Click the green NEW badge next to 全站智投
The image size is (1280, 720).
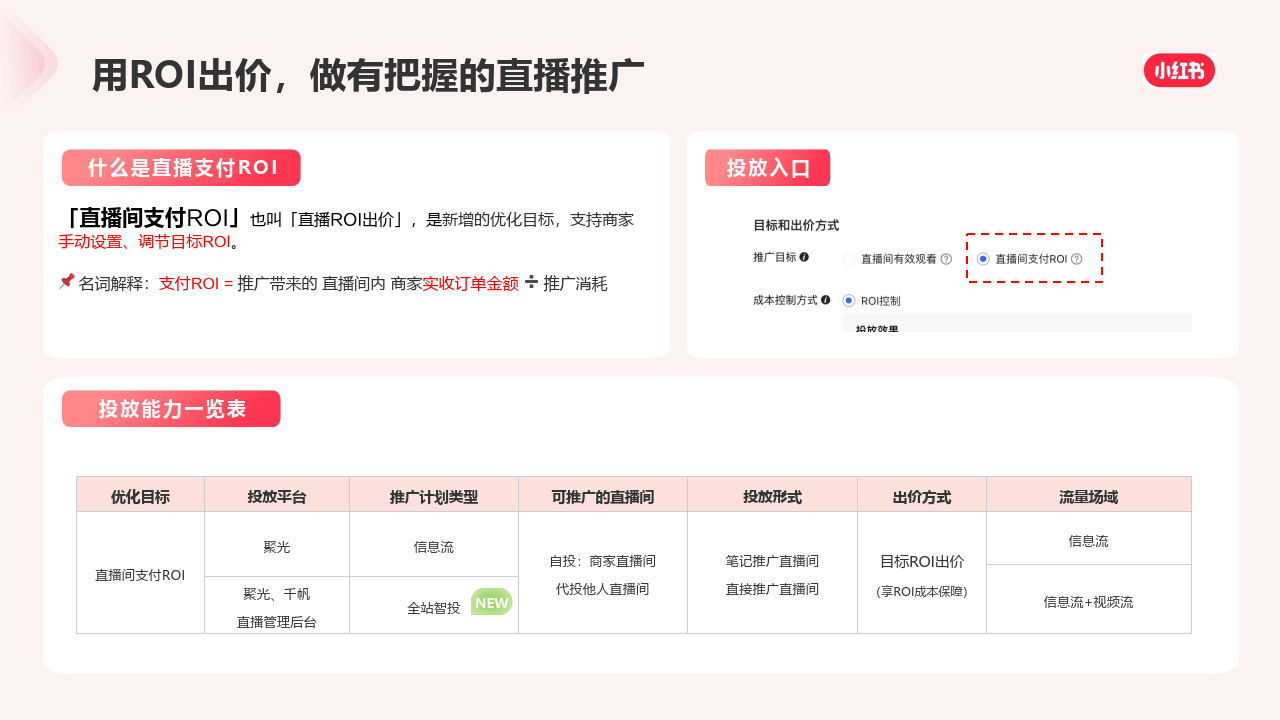point(491,602)
